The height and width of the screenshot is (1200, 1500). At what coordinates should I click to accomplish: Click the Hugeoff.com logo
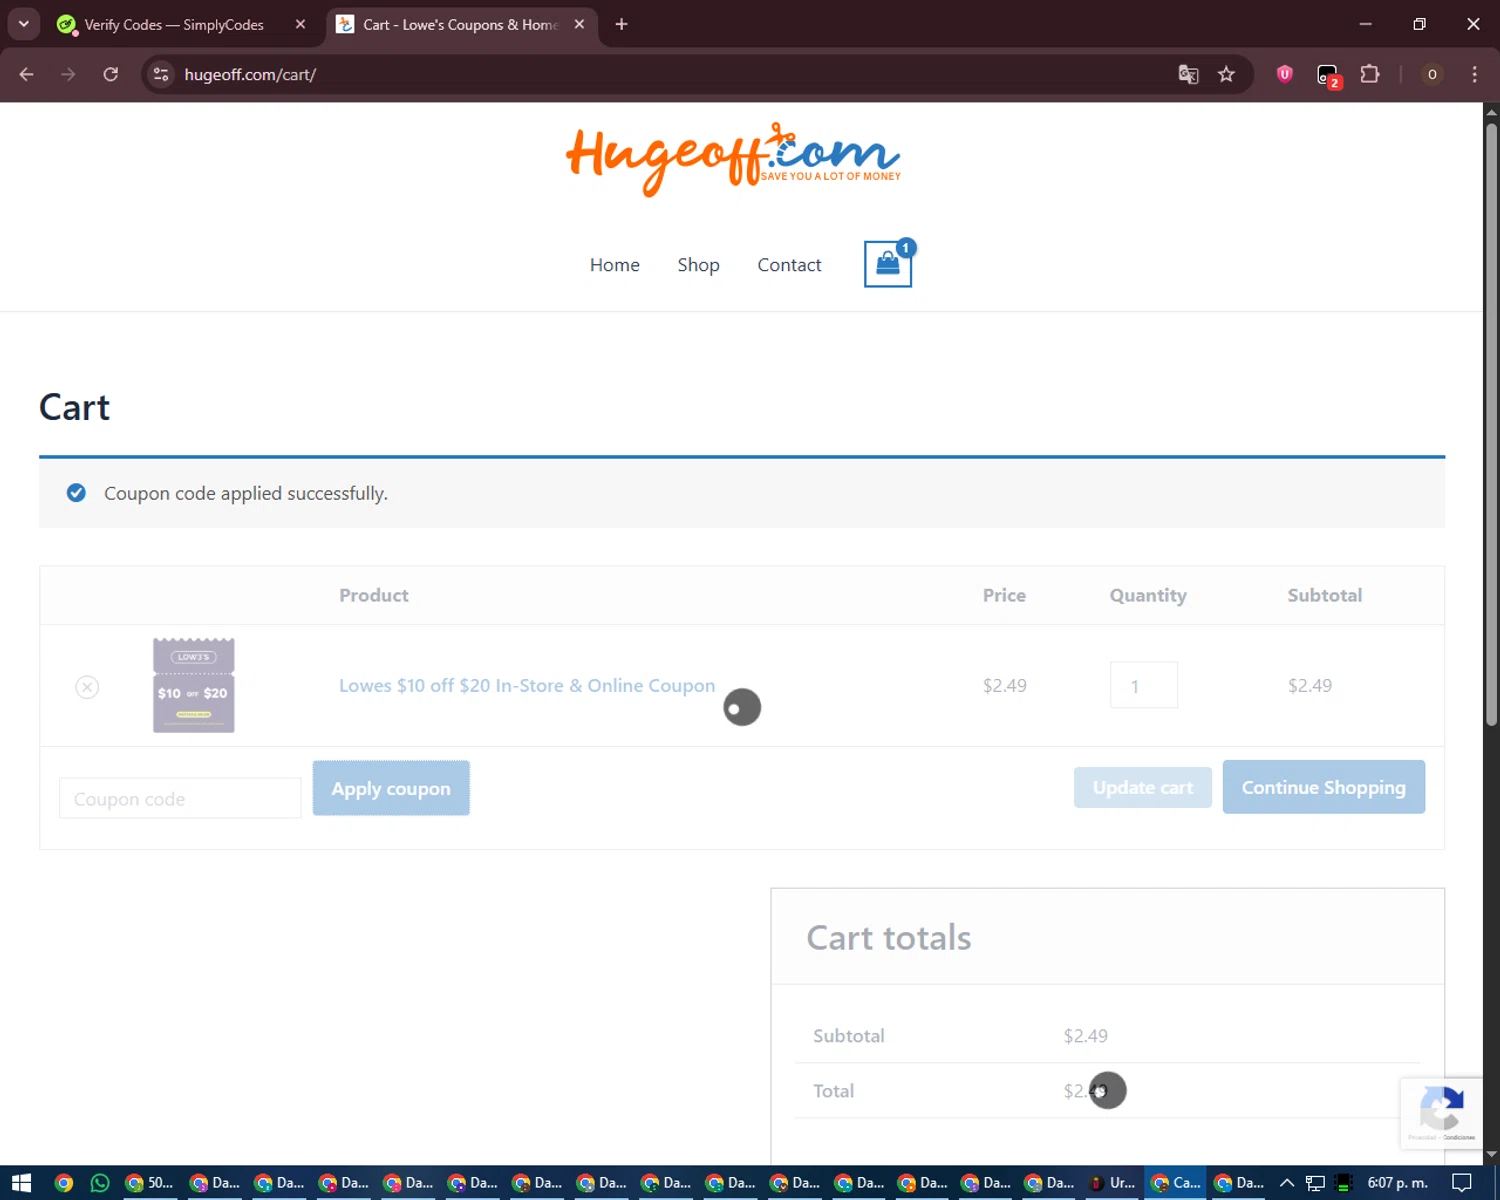[733, 159]
